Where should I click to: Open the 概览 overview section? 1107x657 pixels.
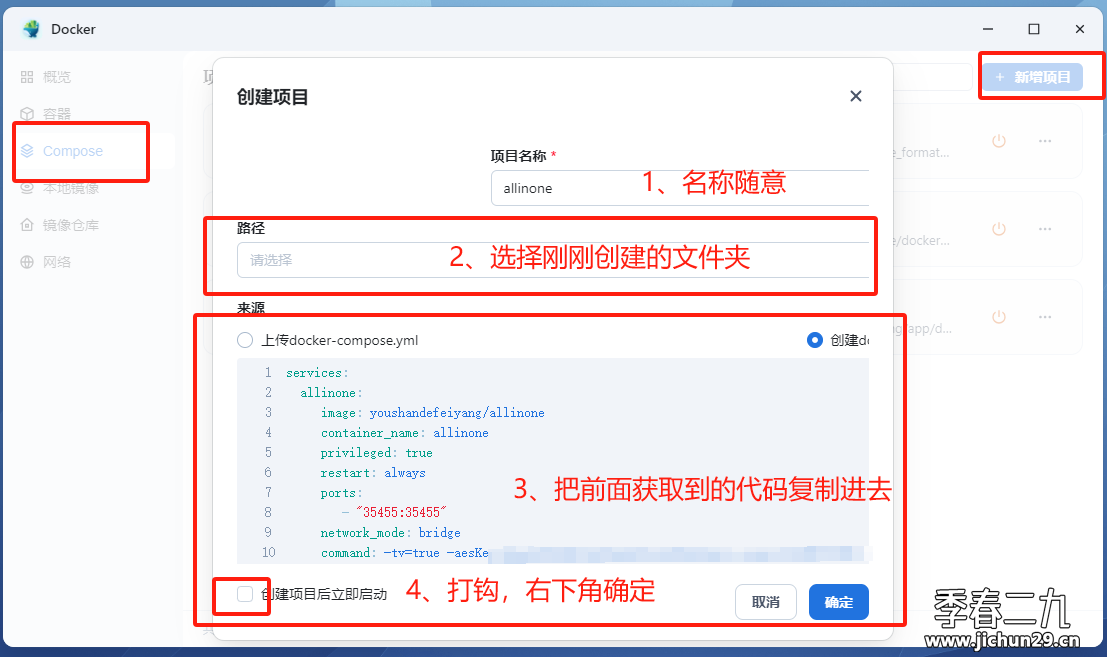(x=46, y=77)
